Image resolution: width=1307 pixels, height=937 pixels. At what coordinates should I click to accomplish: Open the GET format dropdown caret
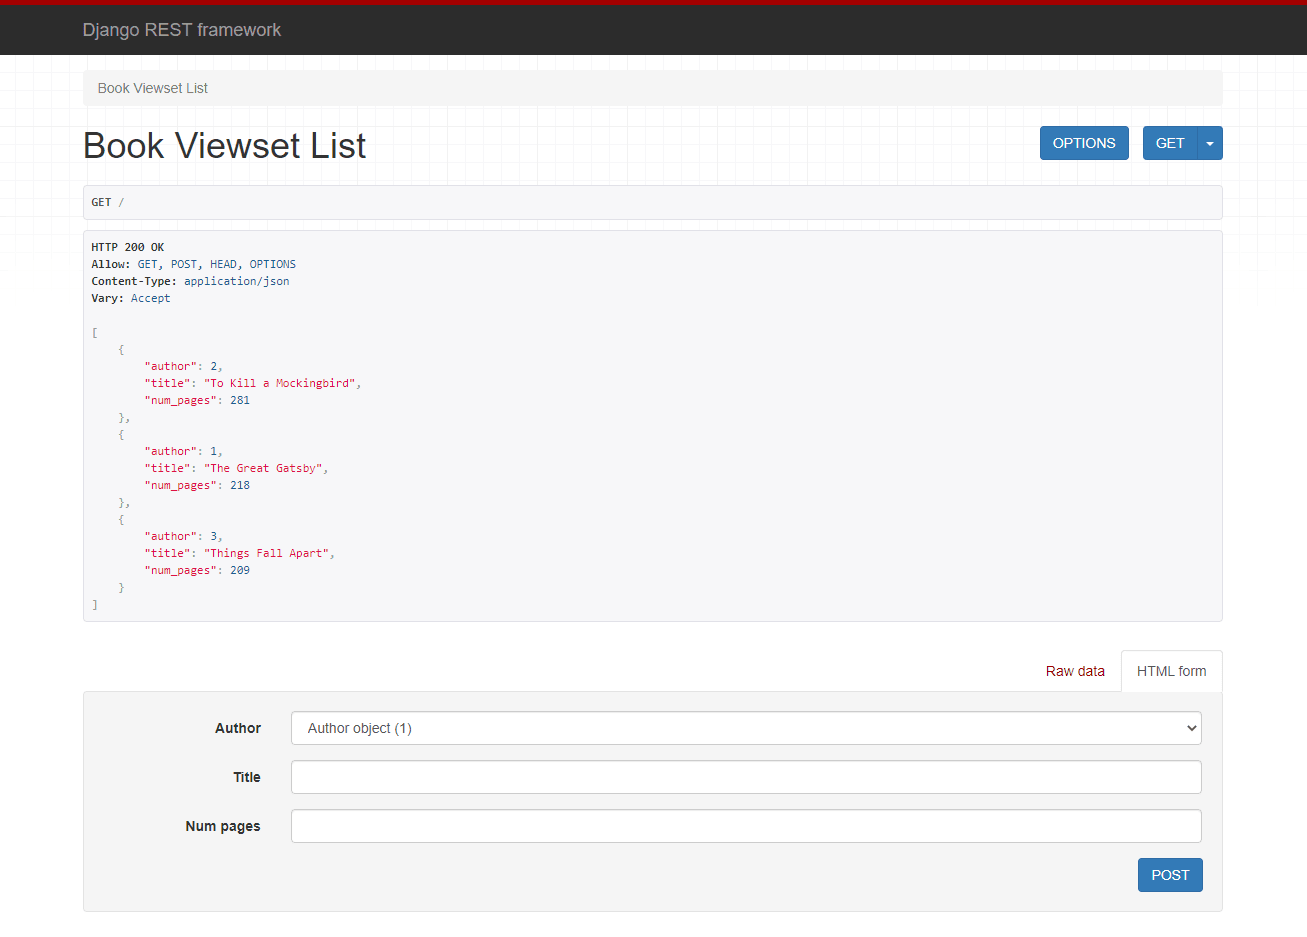click(x=1209, y=142)
